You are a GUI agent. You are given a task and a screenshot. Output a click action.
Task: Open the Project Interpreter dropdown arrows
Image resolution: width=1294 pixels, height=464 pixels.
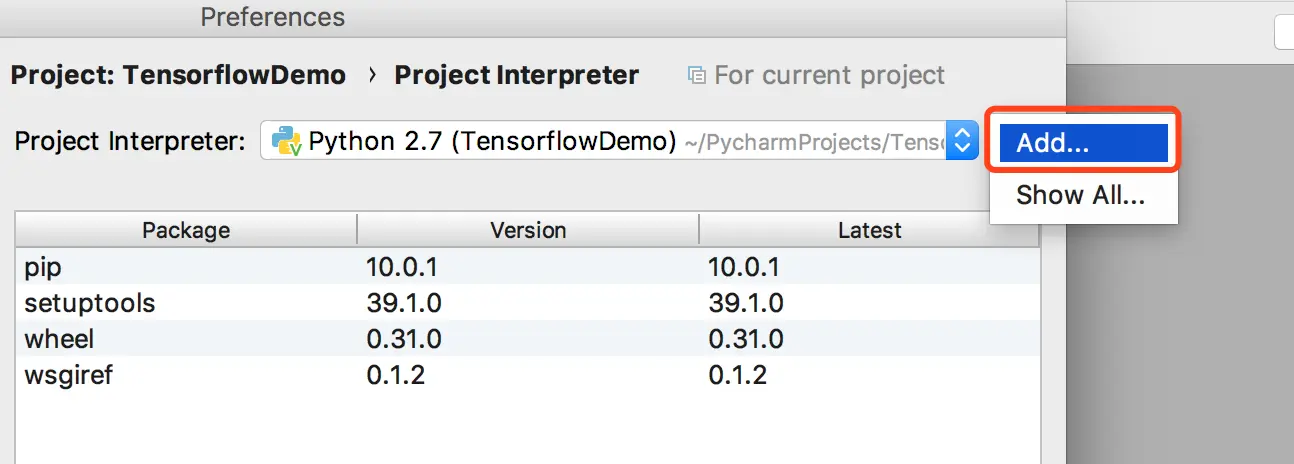tap(962, 141)
